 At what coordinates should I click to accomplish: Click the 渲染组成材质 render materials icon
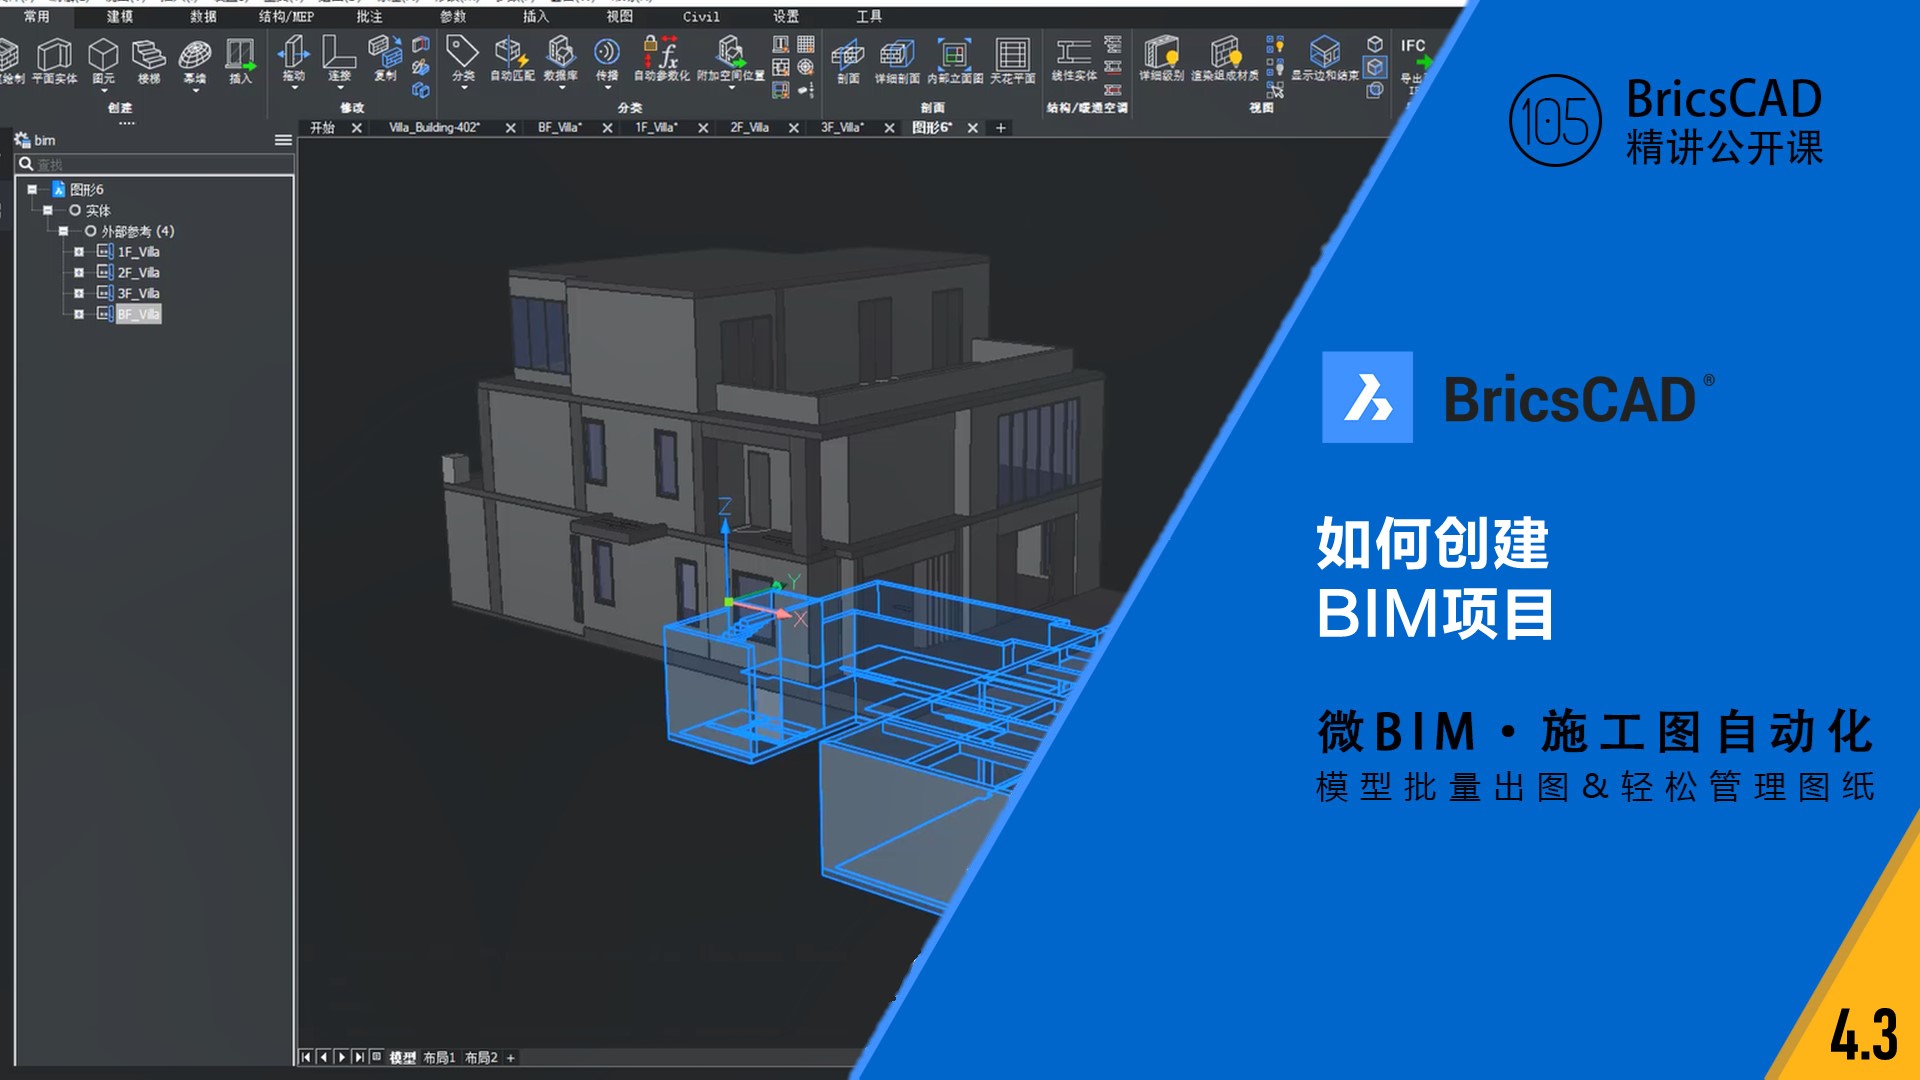pos(1225,54)
